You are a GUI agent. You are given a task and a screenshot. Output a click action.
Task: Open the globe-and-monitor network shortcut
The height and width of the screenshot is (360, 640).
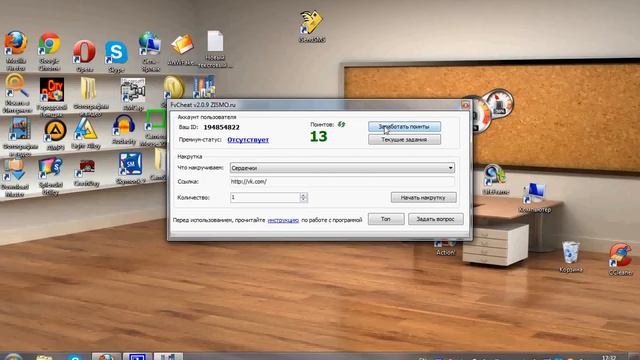point(149,44)
